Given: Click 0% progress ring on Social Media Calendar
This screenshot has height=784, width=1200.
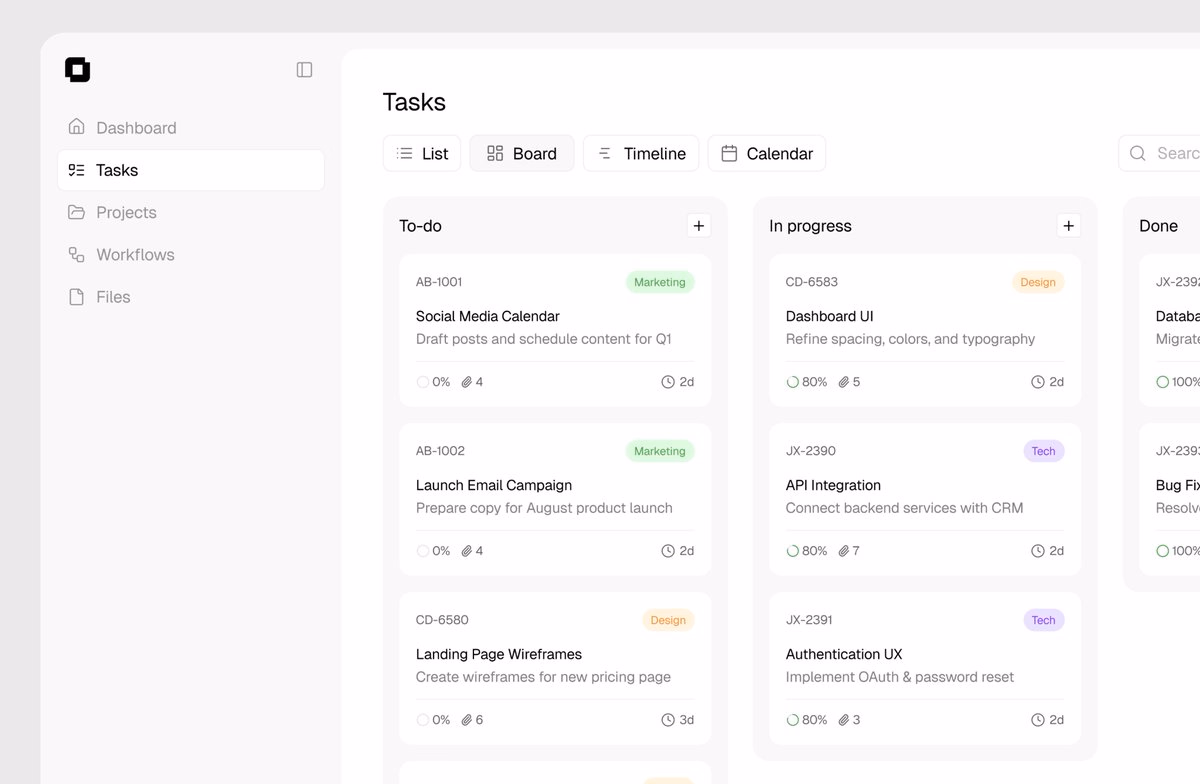Looking at the screenshot, I should pos(423,382).
